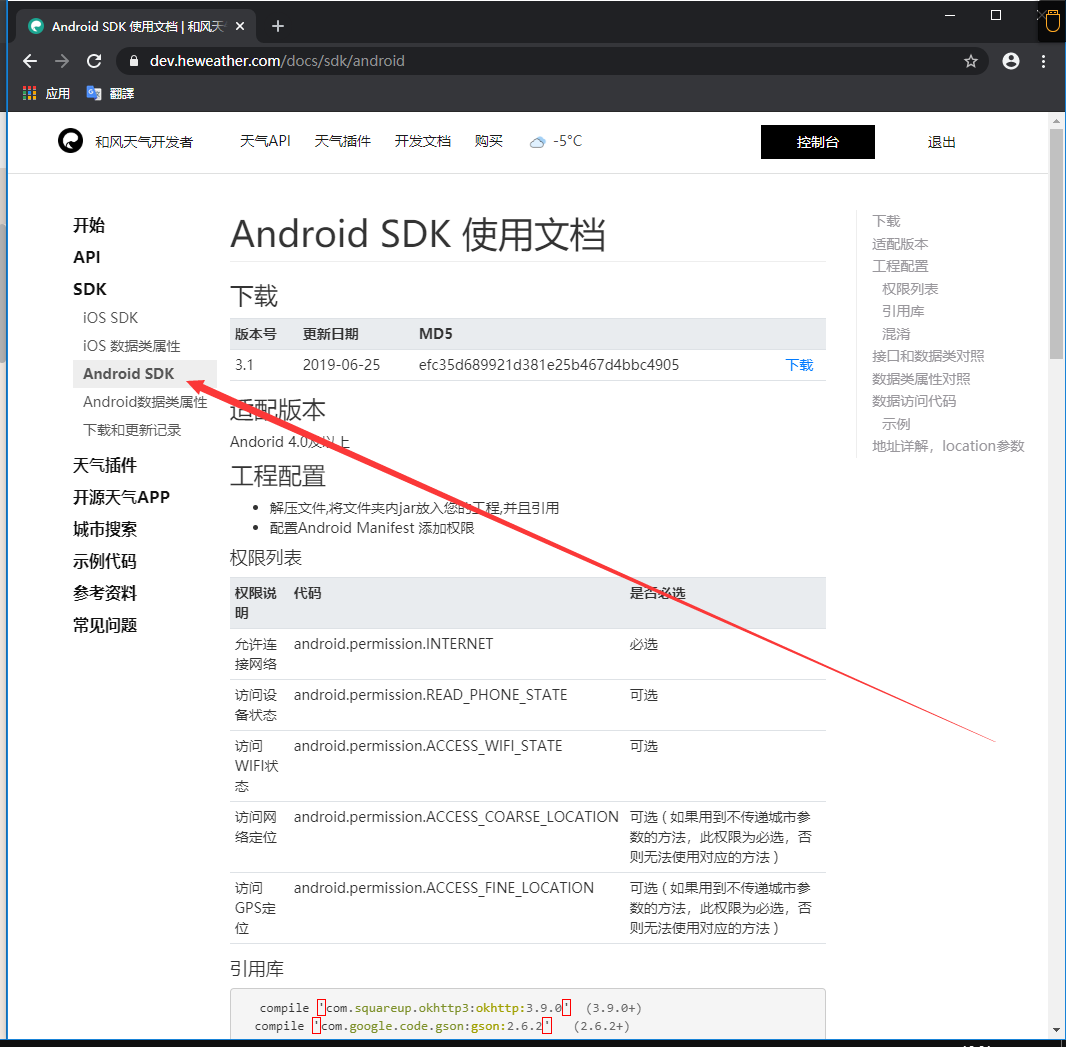1066x1047 pixels.
Task: Open Android数据类属性 in the sidebar
Action: [x=145, y=401]
